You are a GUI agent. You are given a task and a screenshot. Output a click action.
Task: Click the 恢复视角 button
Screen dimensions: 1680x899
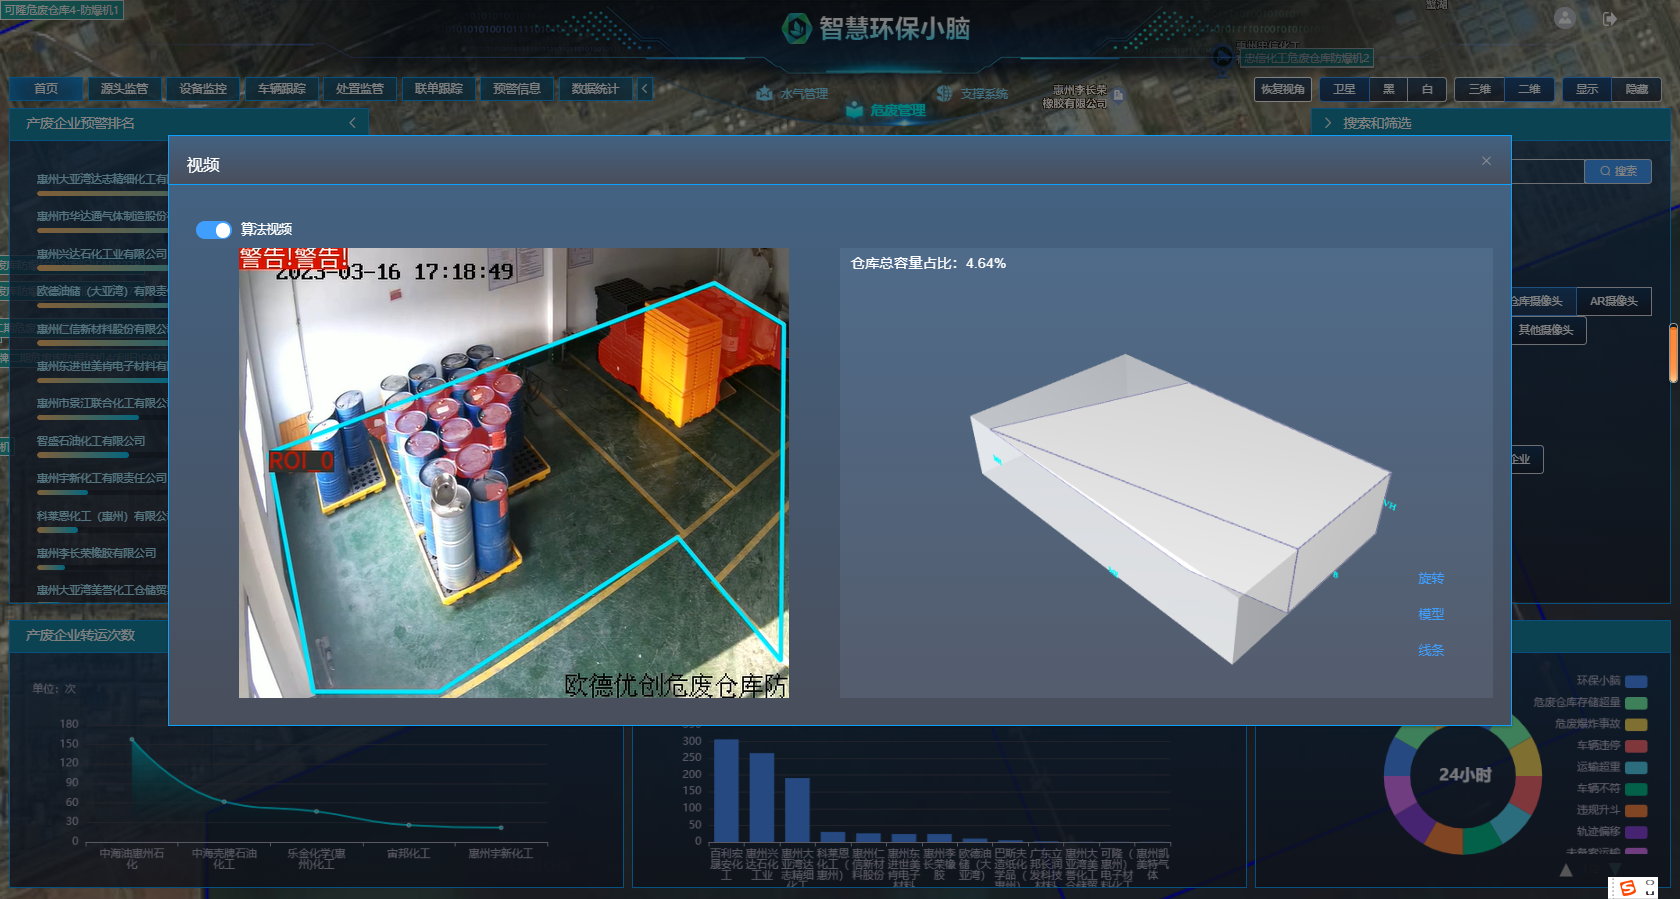[1282, 89]
